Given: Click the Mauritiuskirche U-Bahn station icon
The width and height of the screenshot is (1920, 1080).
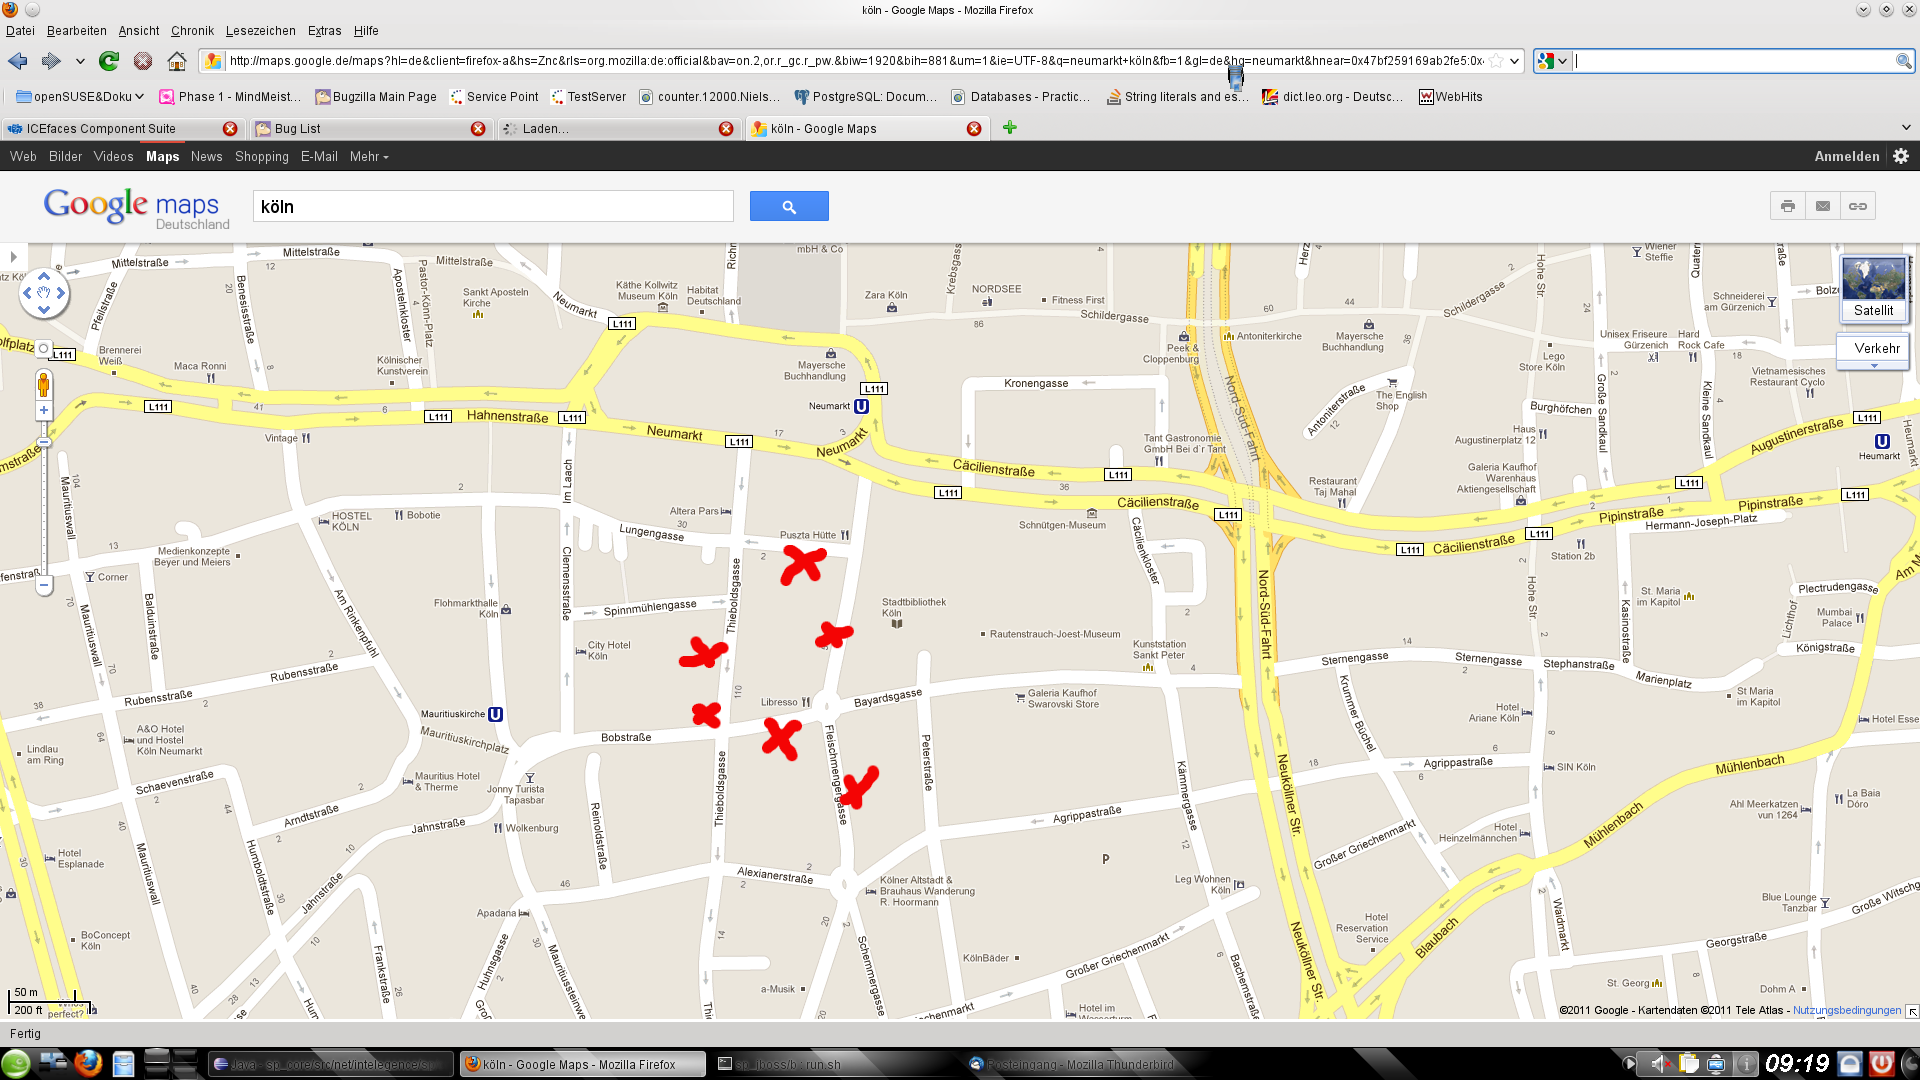Looking at the screenshot, I should tap(495, 715).
